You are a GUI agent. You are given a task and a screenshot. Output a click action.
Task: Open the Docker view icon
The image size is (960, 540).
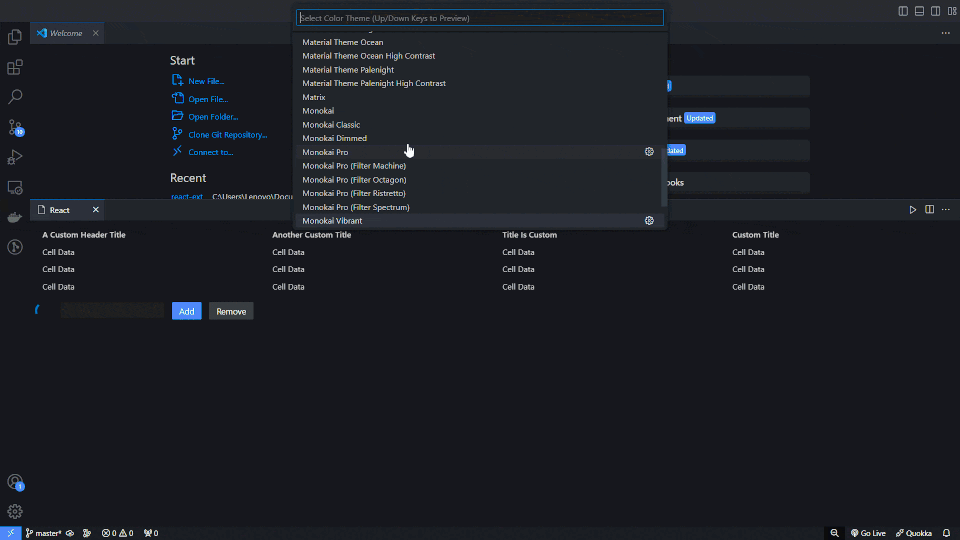coord(15,217)
